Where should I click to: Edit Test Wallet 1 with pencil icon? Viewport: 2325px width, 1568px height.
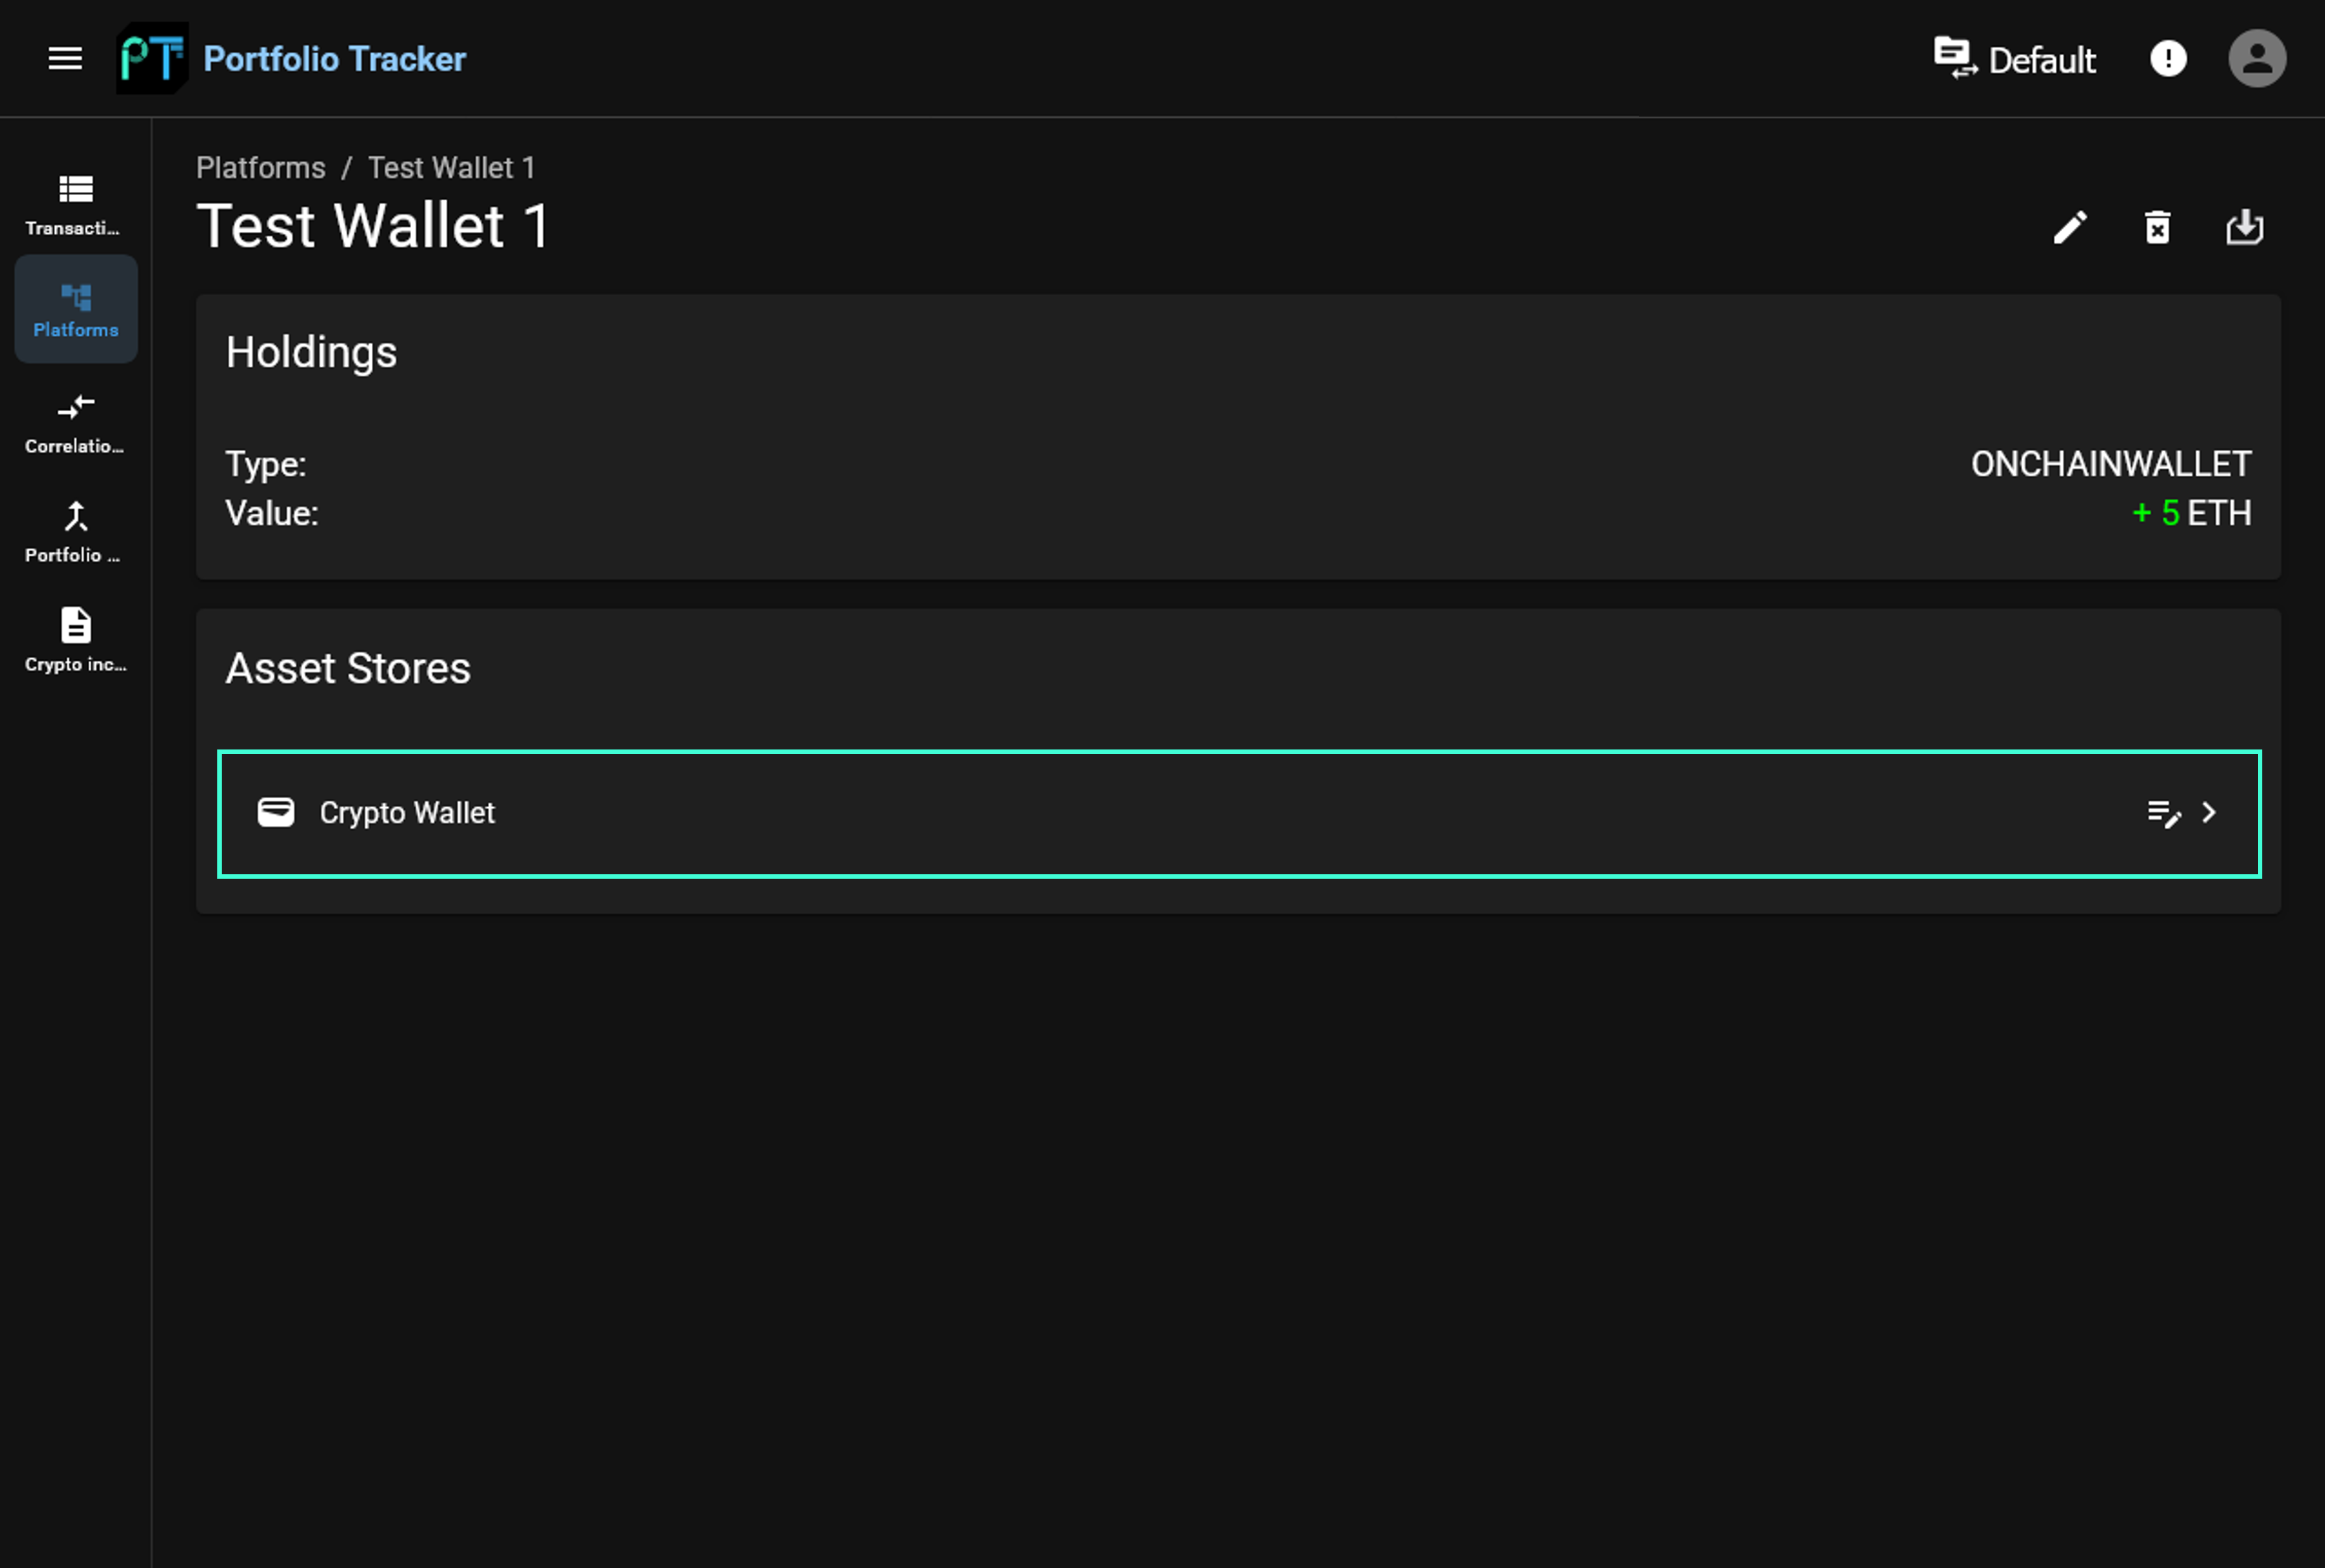click(x=2070, y=227)
